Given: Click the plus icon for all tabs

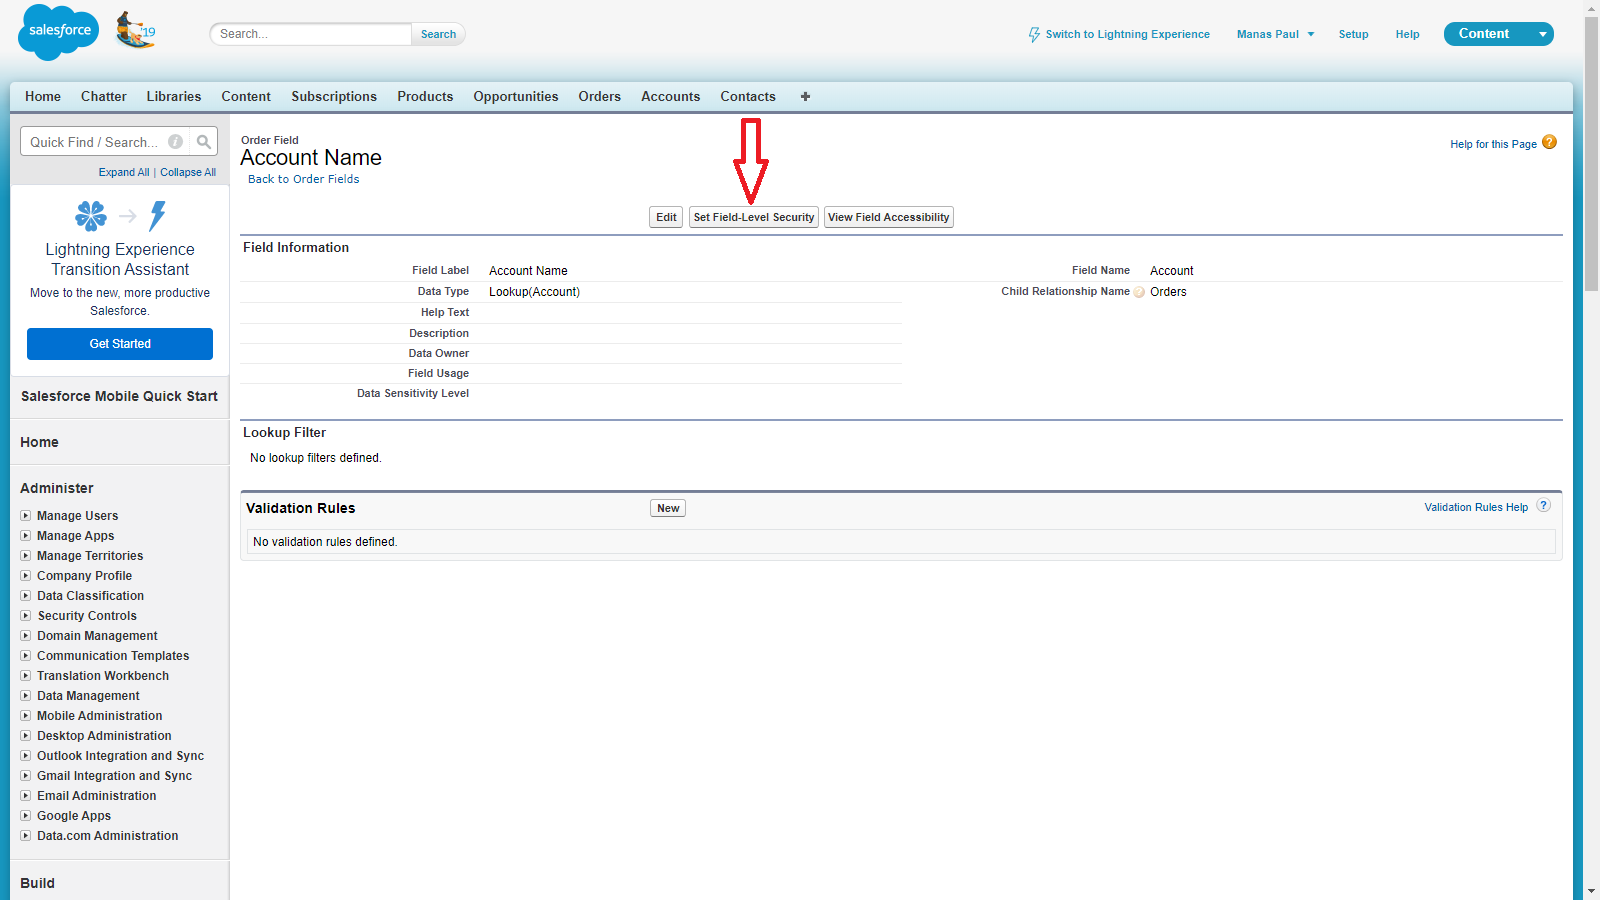Looking at the screenshot, I should [x=805, y=97].
